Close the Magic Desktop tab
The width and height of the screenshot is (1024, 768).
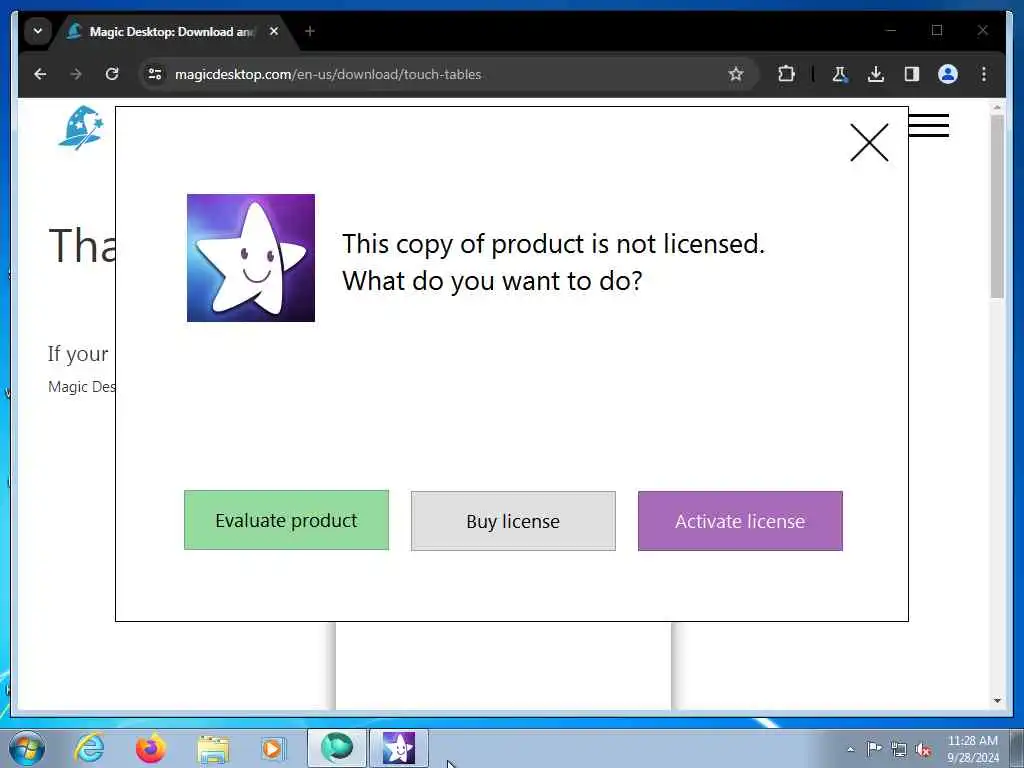click(274, 31)
